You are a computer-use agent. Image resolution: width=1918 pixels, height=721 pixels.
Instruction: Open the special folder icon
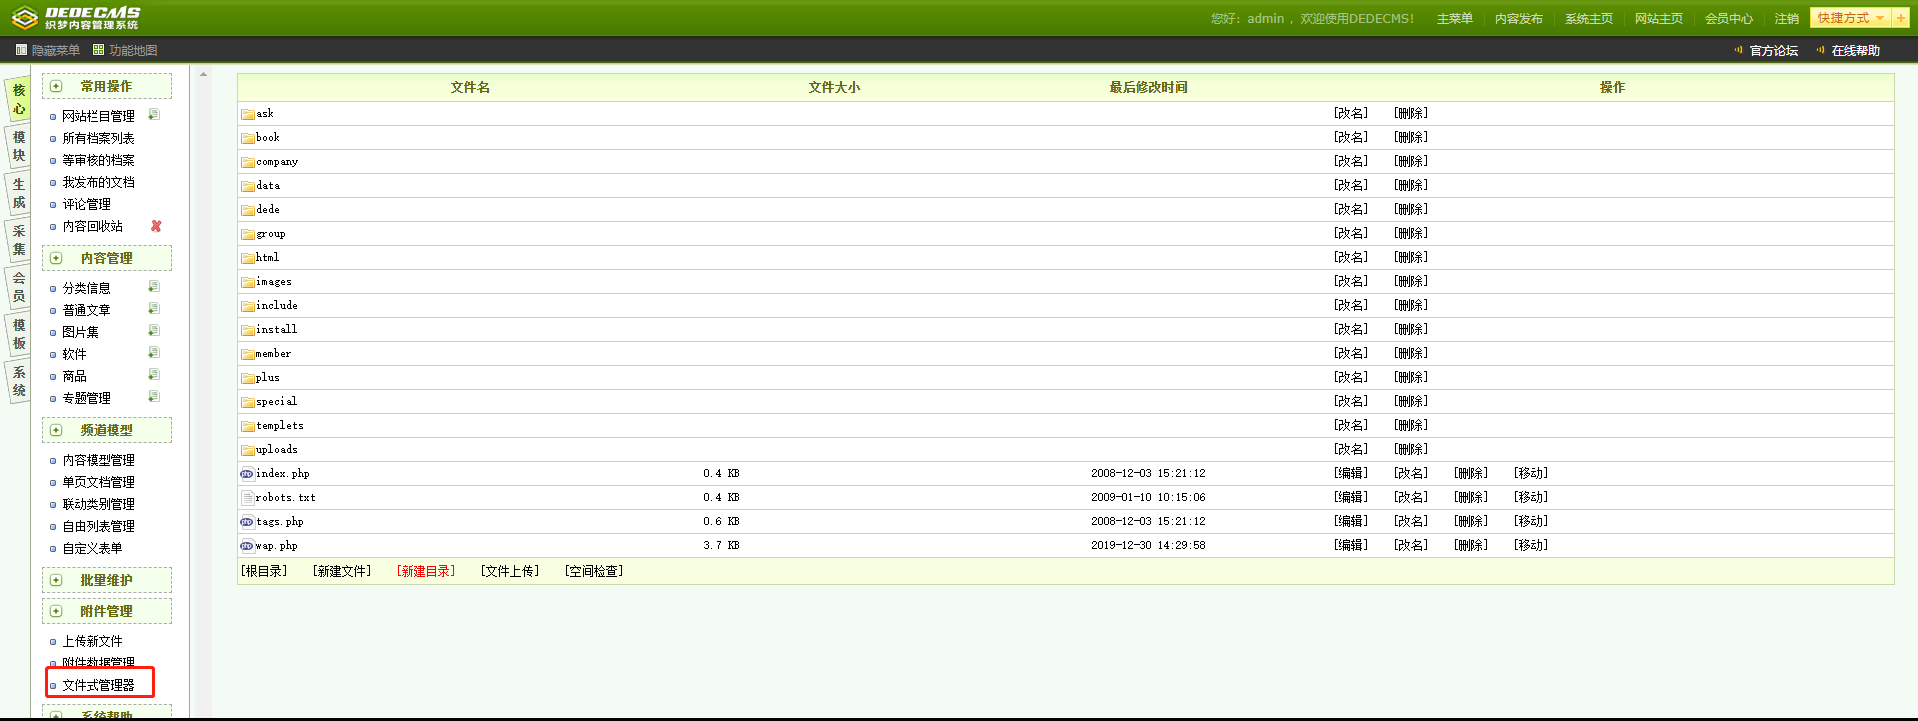[x=248, y=402]
